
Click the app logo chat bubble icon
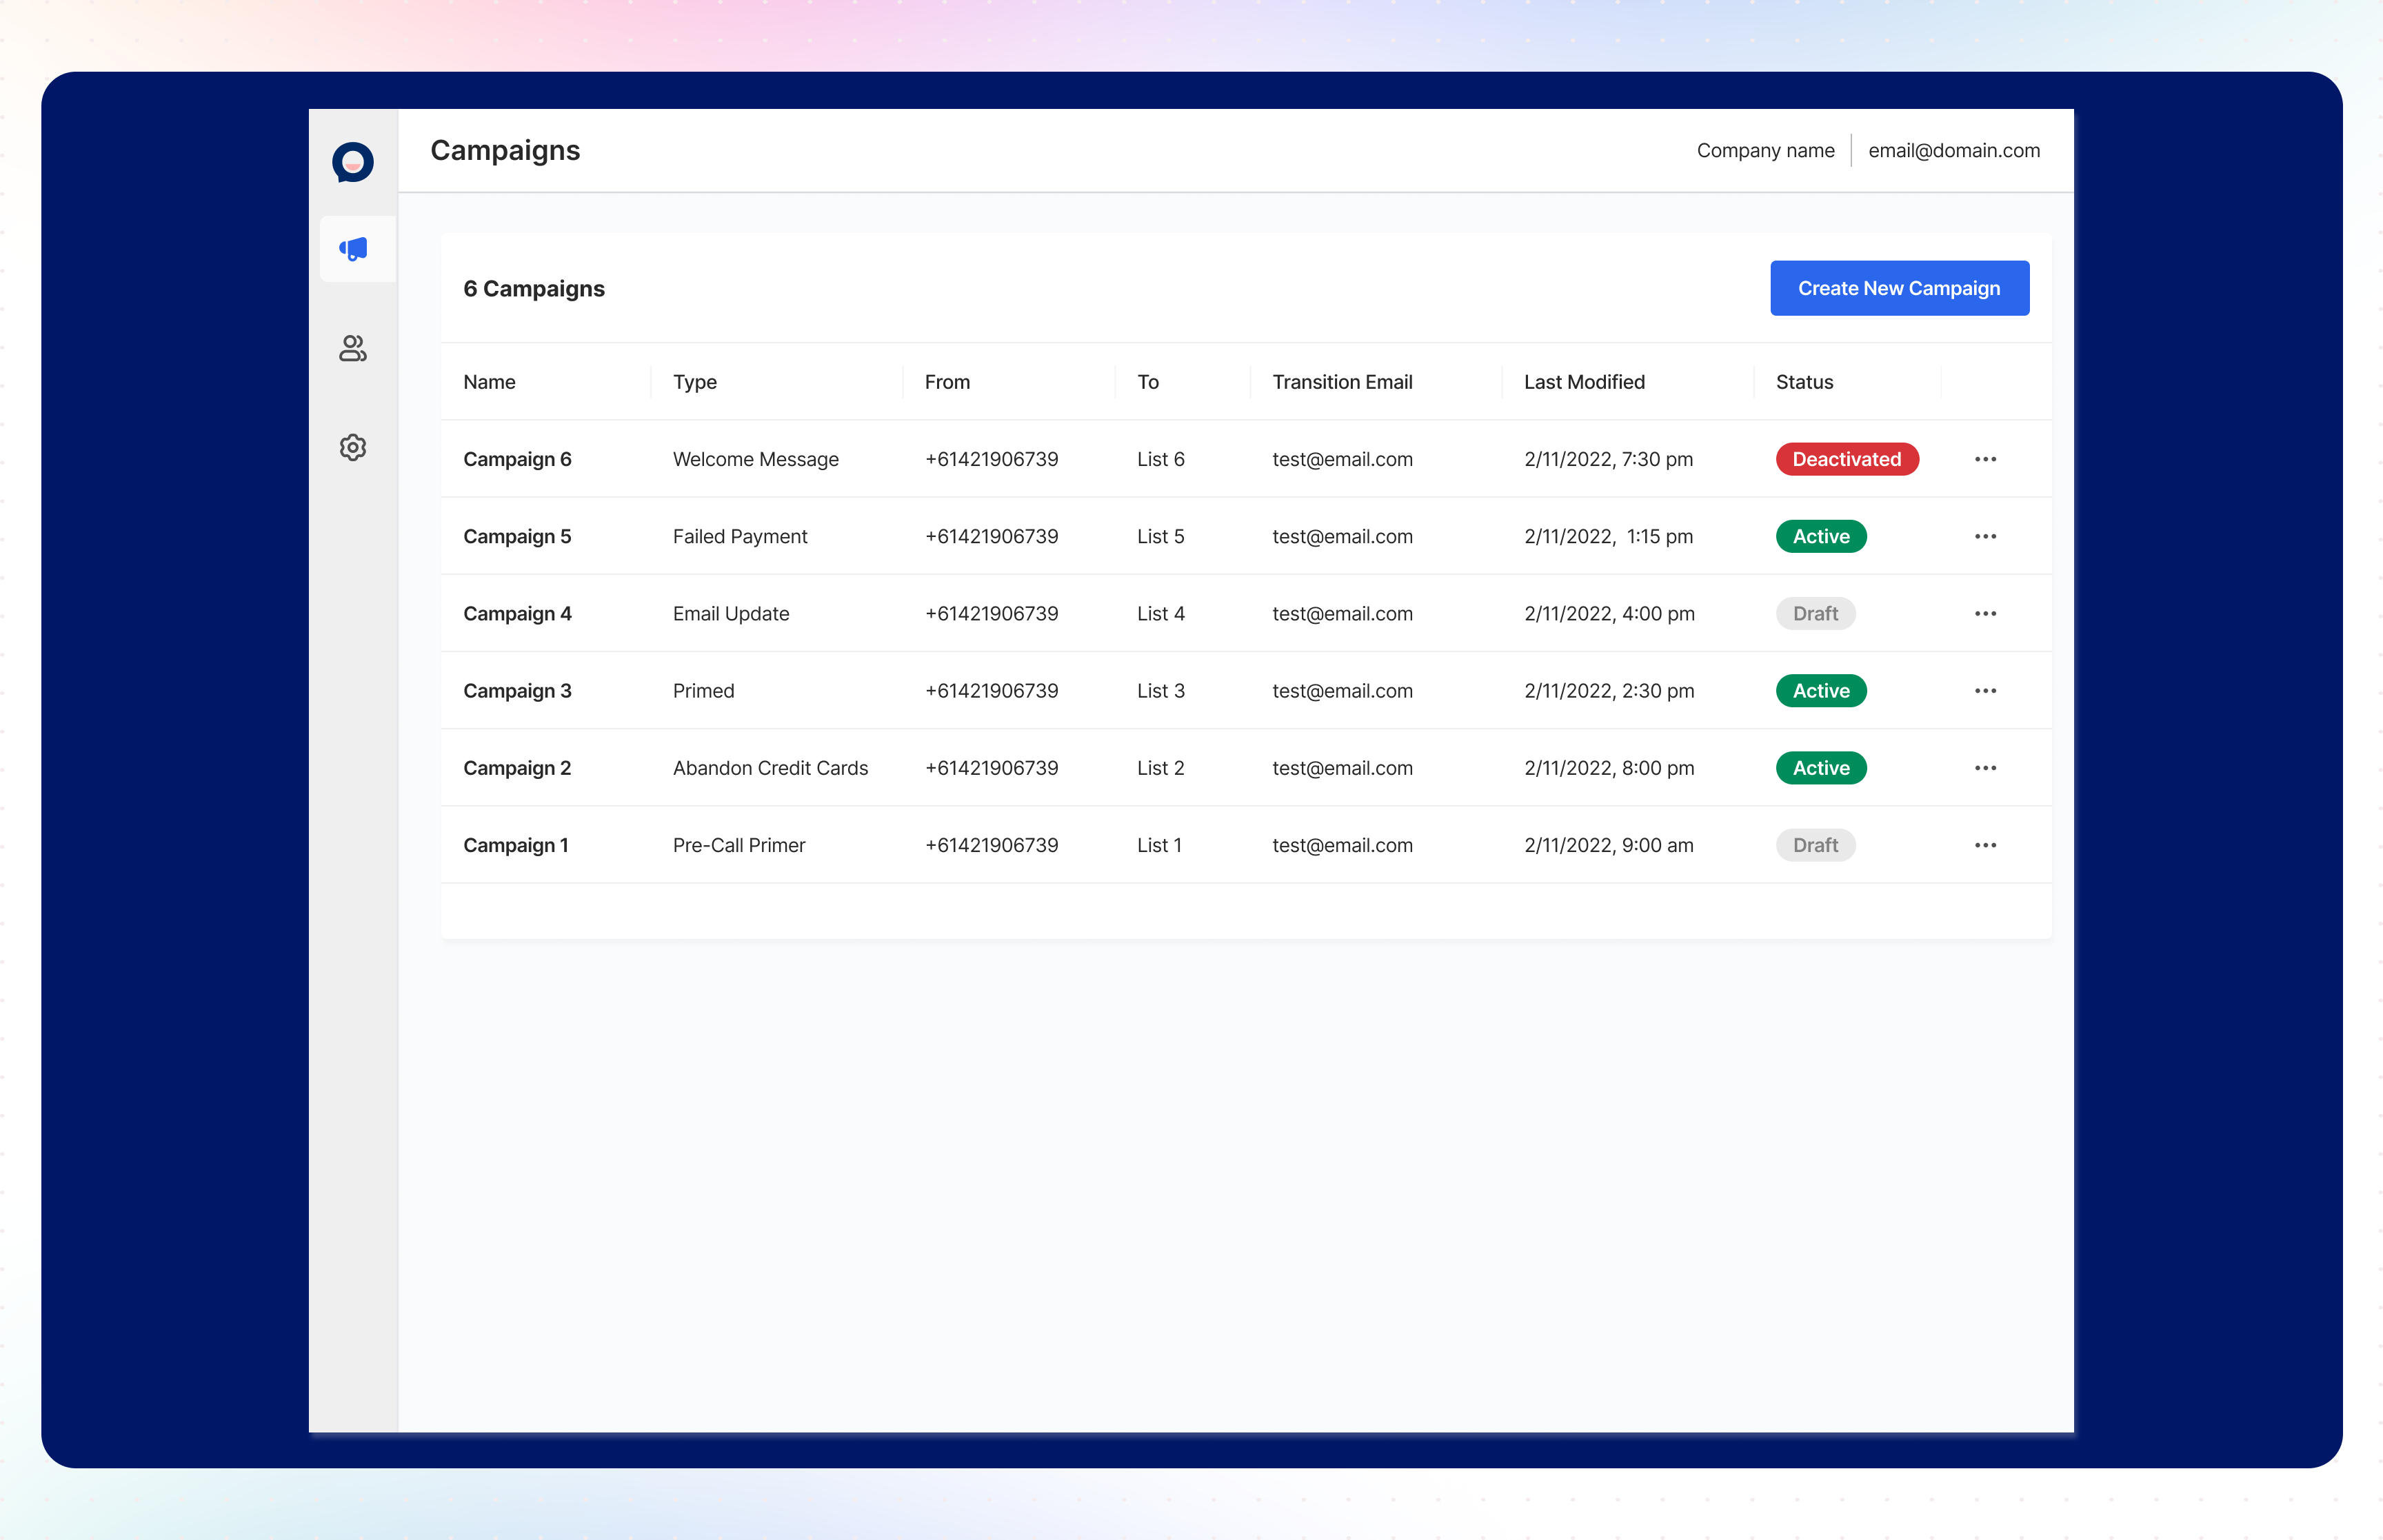coord(353,161)
